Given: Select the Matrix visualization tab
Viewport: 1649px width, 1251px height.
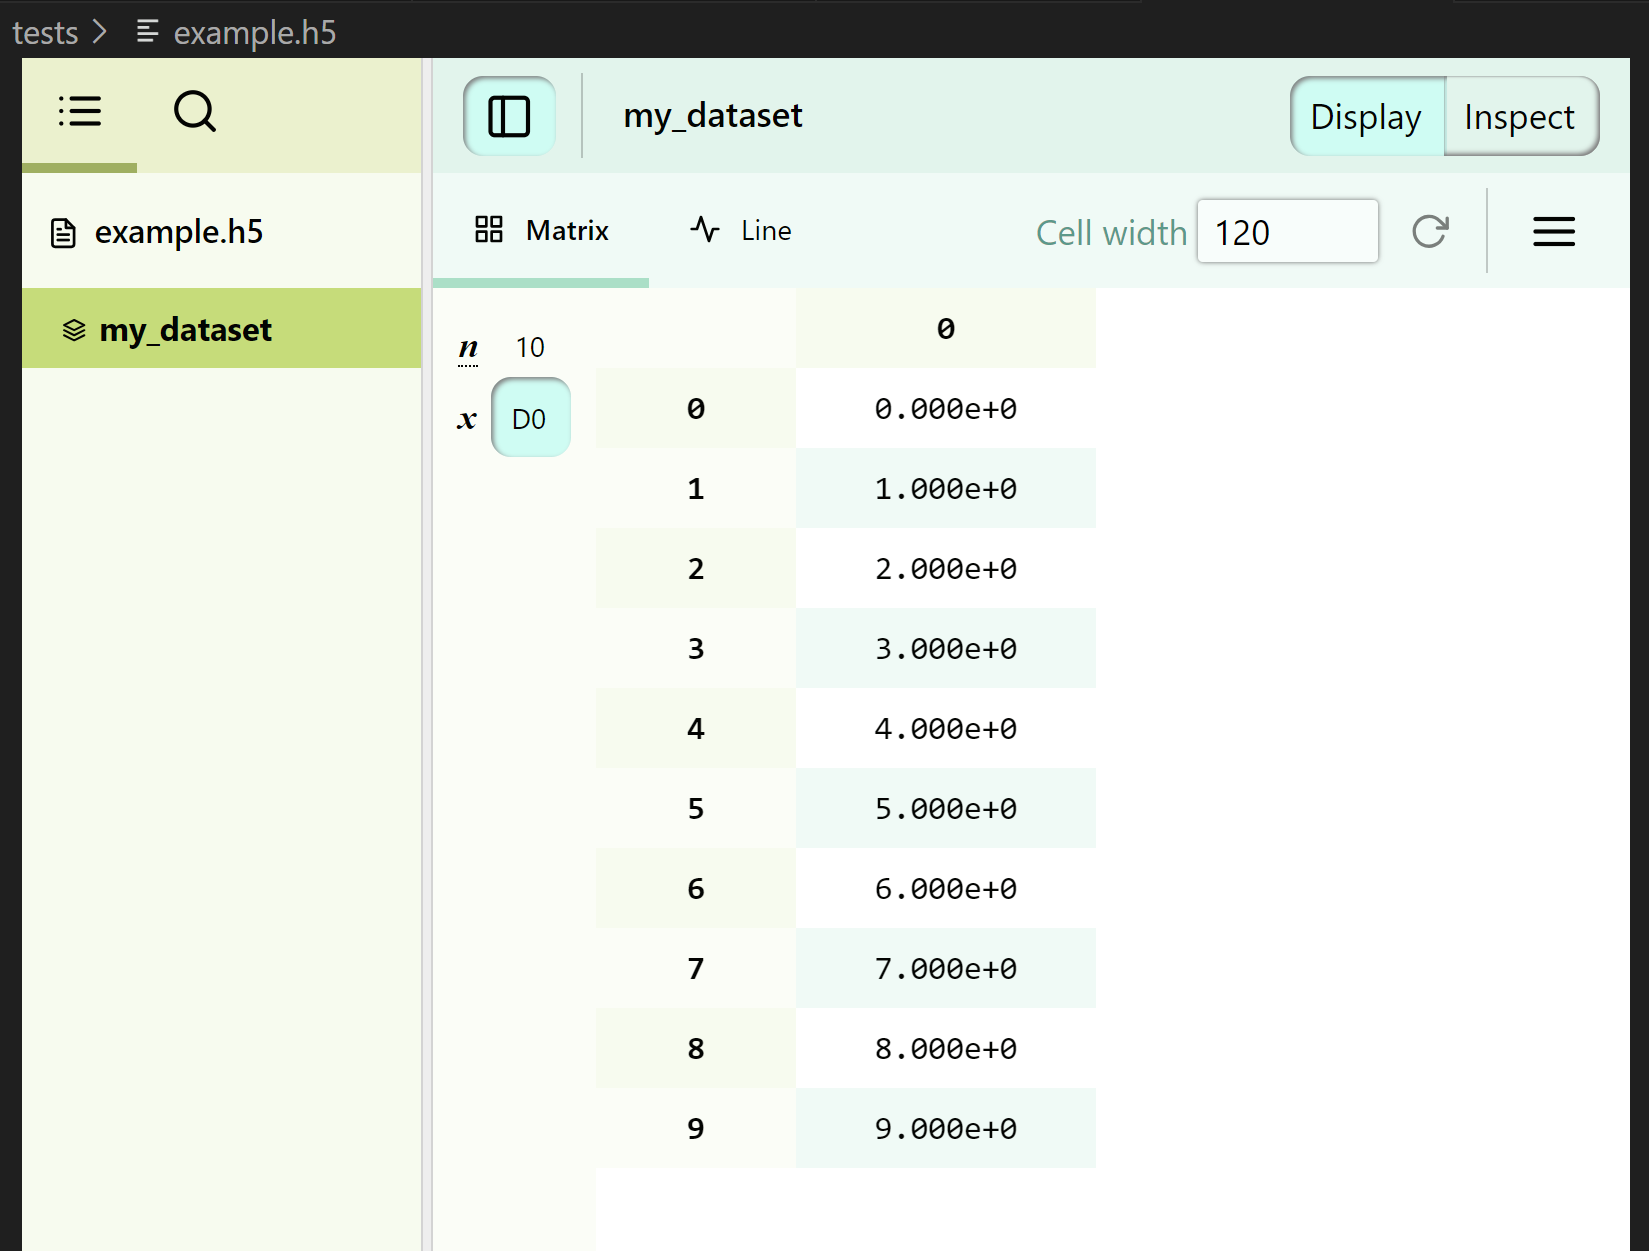Looking at the screenshot, I should 541,231.
